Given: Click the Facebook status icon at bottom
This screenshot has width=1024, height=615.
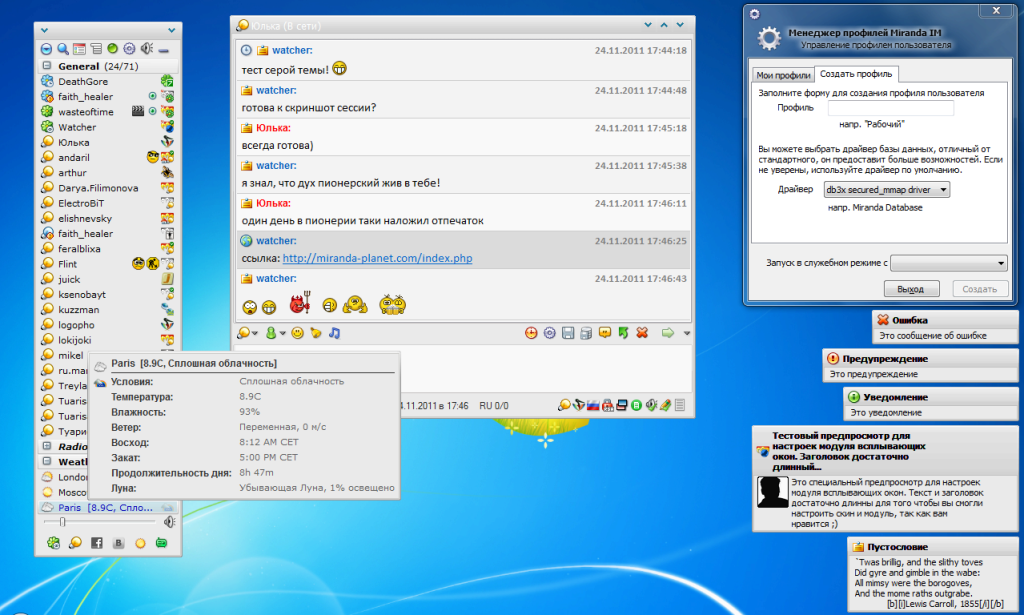Looking at the screenshot, I should pos(97,543).
